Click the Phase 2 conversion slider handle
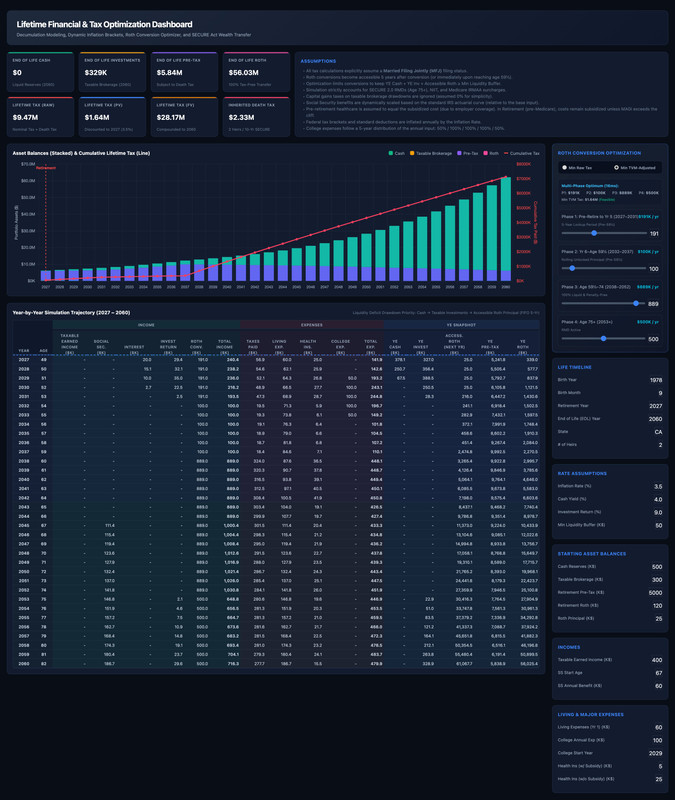Screen dimensions: 675x800 coord(572,268)
